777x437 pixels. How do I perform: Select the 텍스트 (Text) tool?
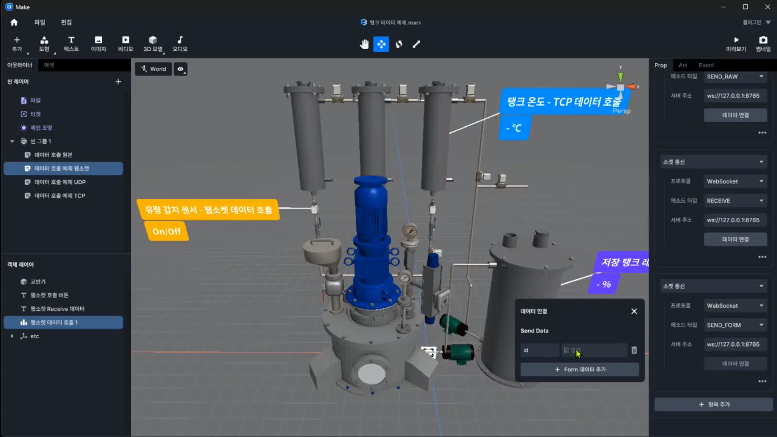(71, 43)
